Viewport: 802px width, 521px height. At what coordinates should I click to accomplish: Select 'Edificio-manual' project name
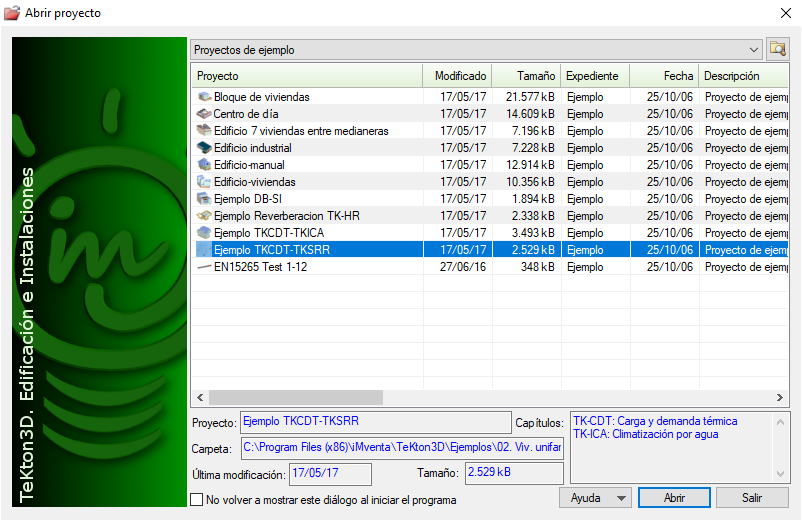point(249,165)
